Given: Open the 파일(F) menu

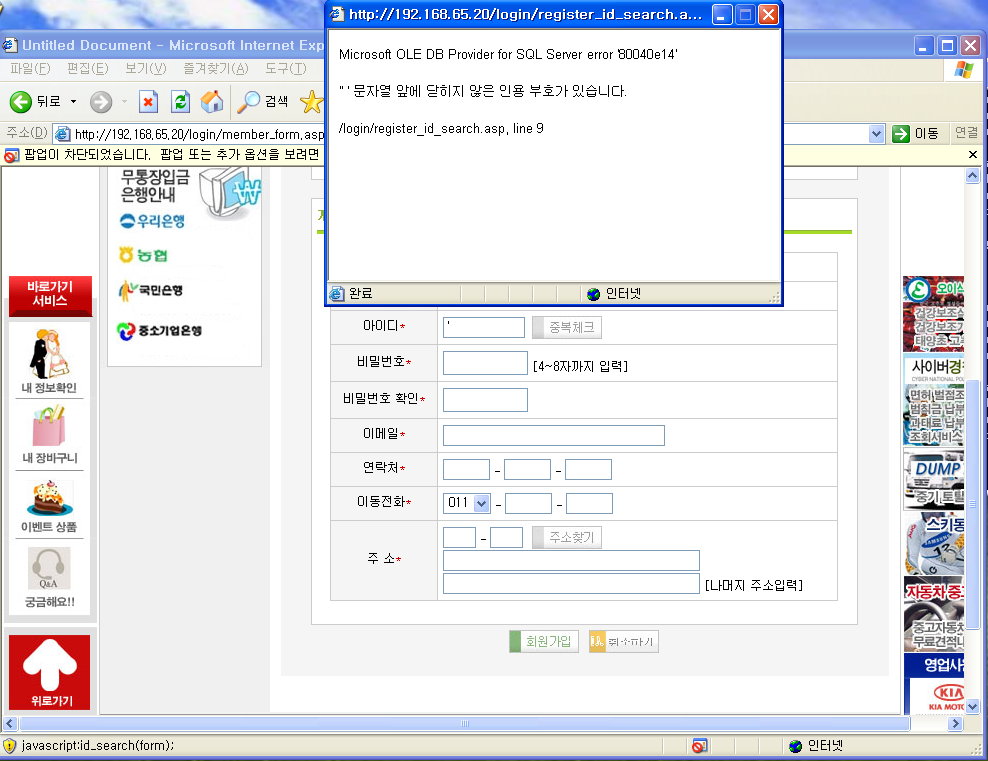Looking at the screenshot, I should [30, 68].
